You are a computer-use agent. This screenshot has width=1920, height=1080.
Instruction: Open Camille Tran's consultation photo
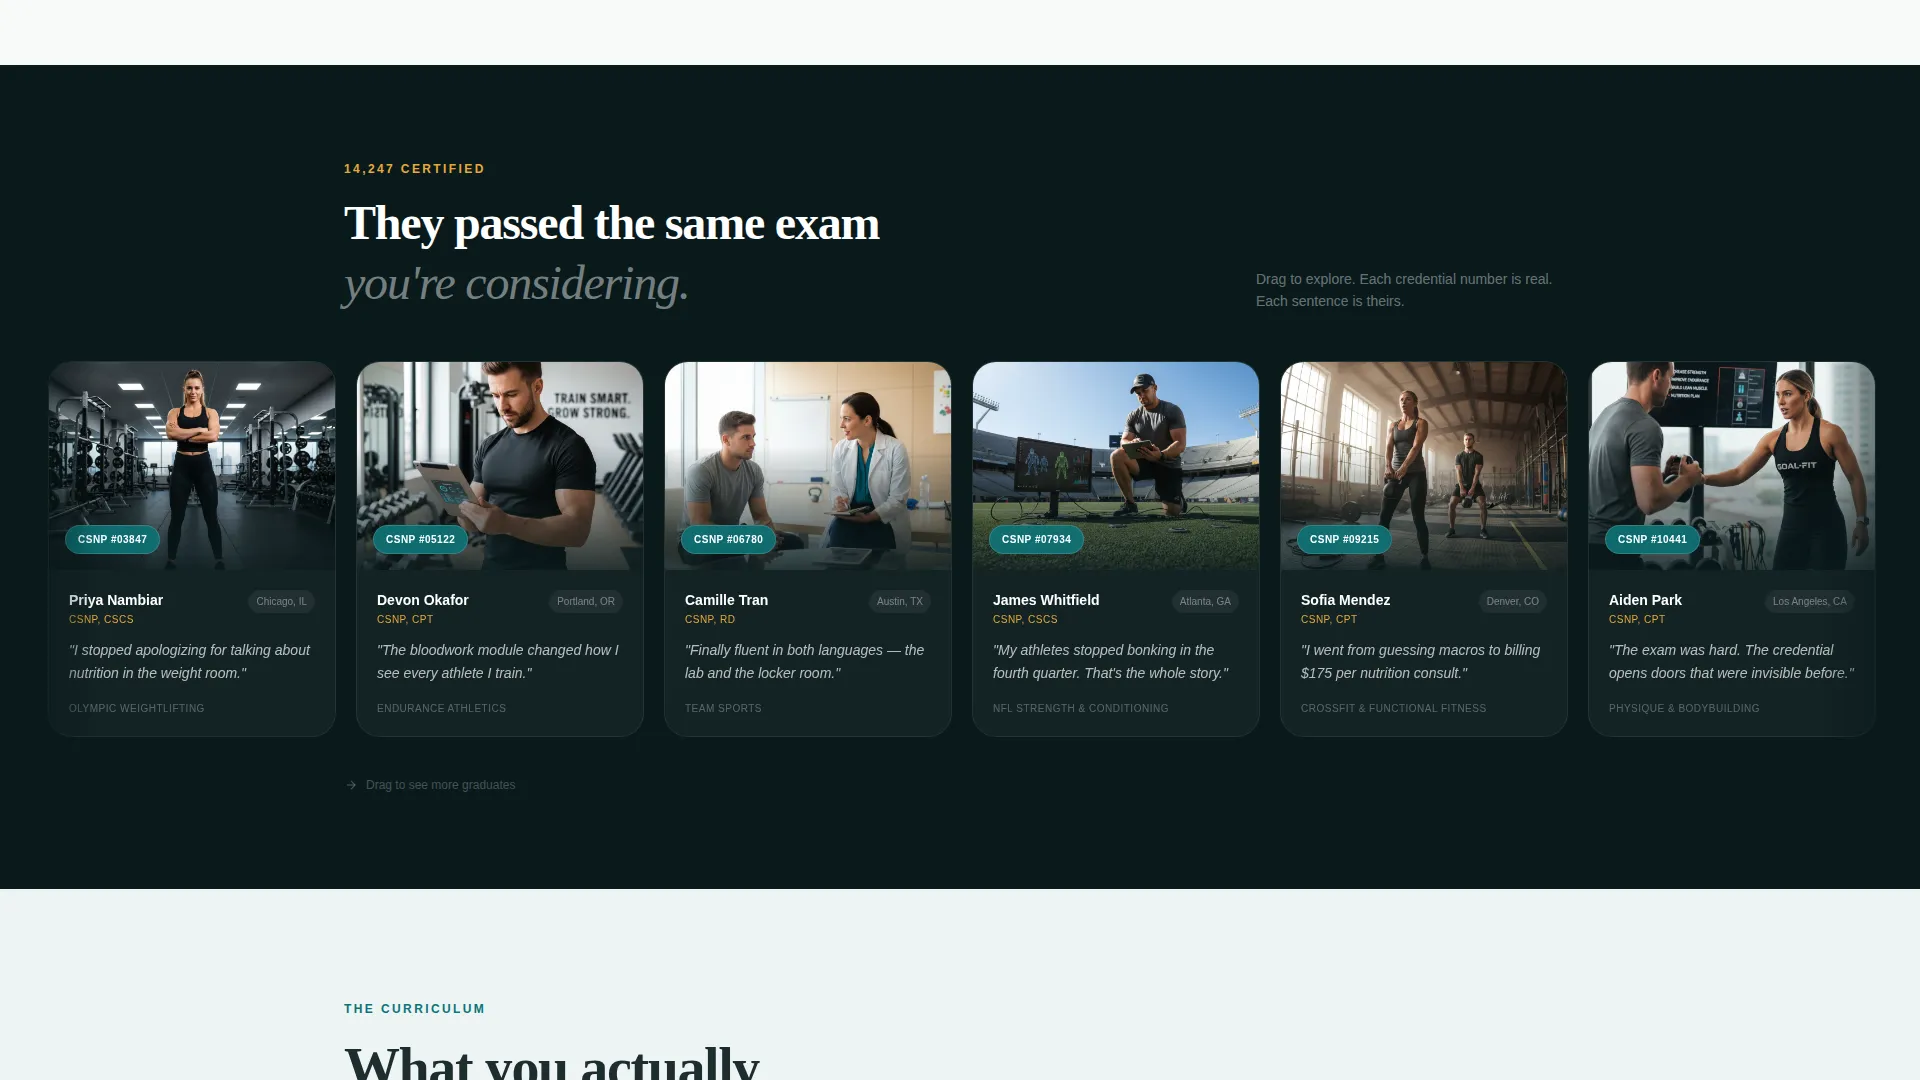(808, 466)
